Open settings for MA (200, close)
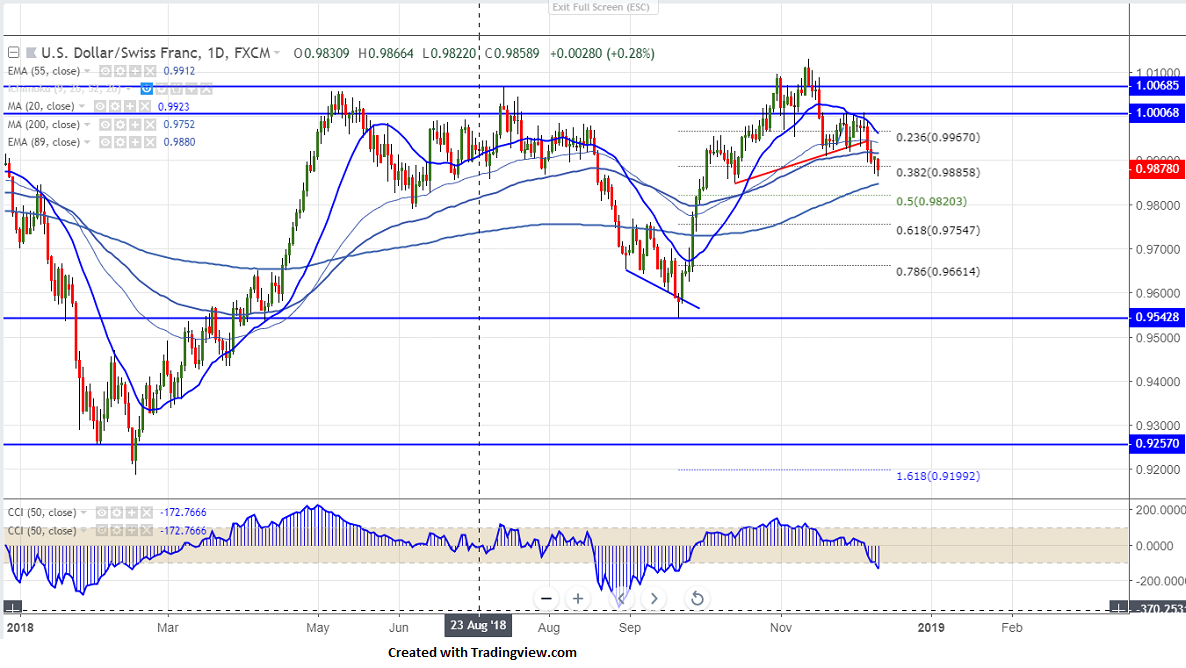The image size is (1186, 668). click(120, 124)
